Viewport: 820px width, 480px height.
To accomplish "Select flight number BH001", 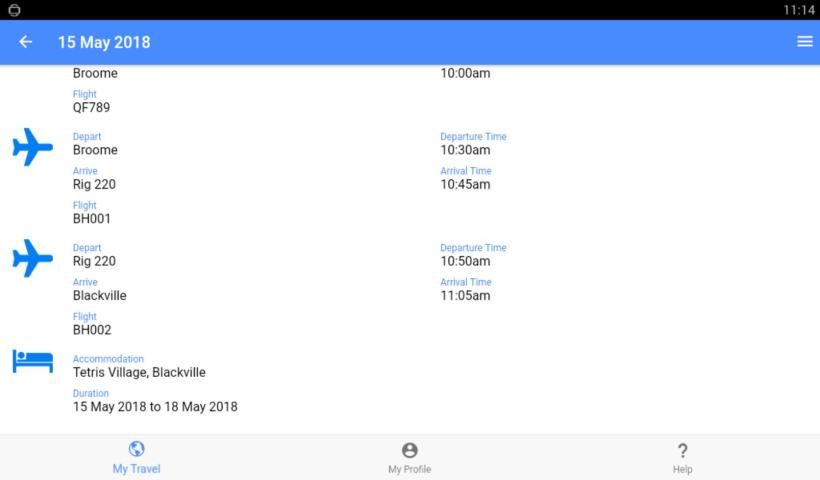I will pos(92,219).
